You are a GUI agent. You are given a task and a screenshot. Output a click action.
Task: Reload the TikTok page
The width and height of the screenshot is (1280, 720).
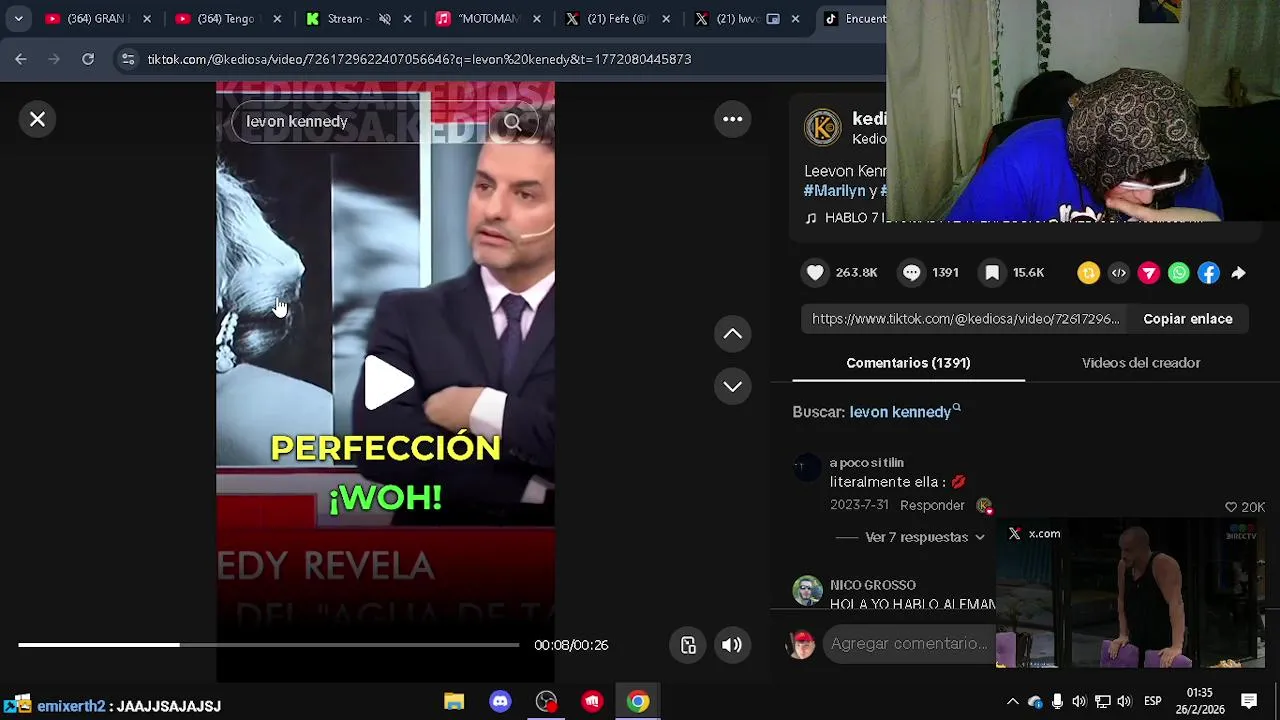pyautogui.click(x=88, y=59)
